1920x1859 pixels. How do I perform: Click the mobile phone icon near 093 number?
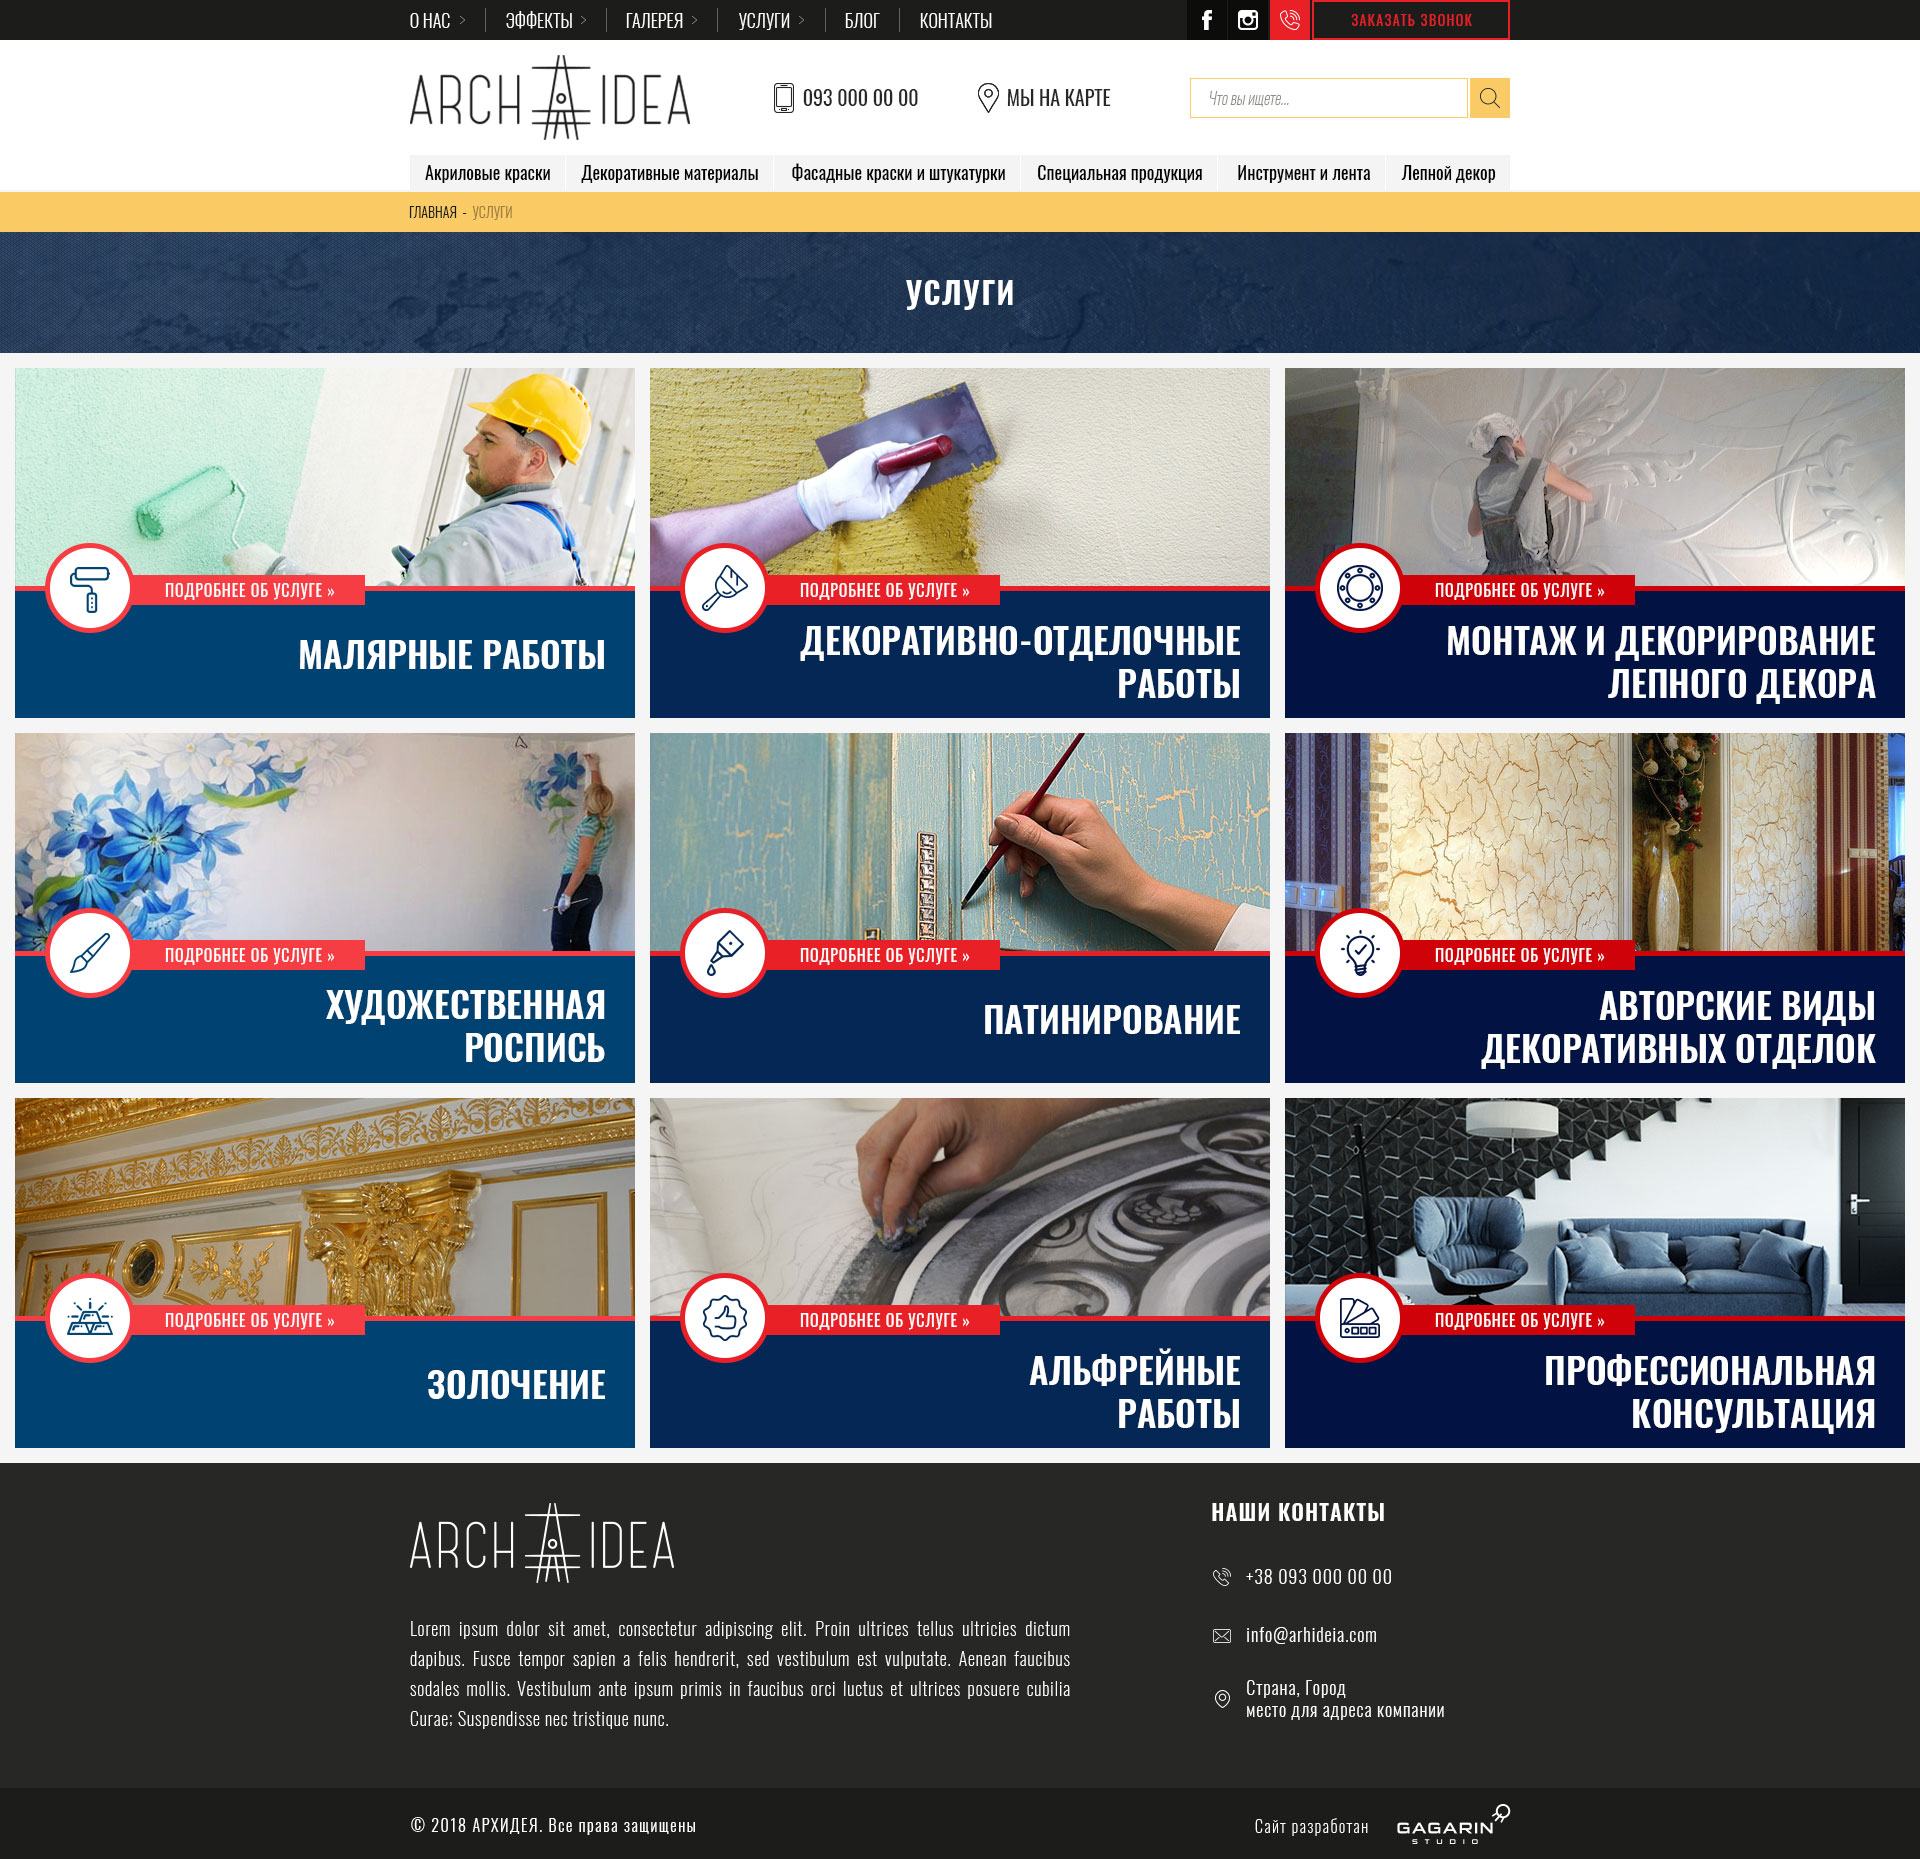[783, 98]
